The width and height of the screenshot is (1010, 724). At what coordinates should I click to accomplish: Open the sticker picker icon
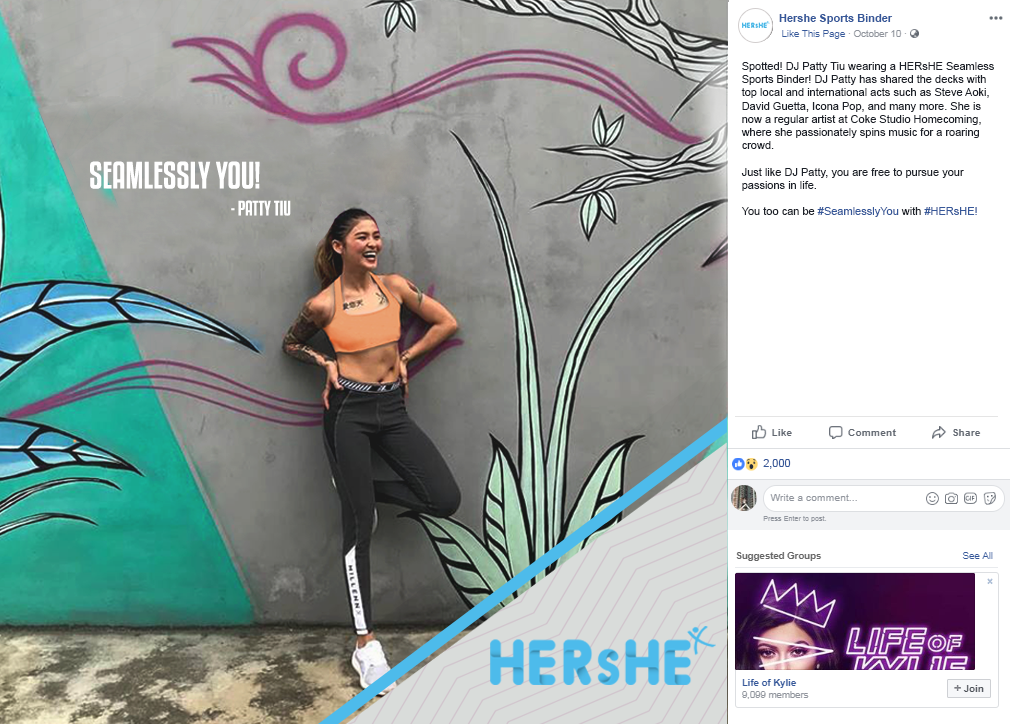pyautogui.click(x=990, y=498)
